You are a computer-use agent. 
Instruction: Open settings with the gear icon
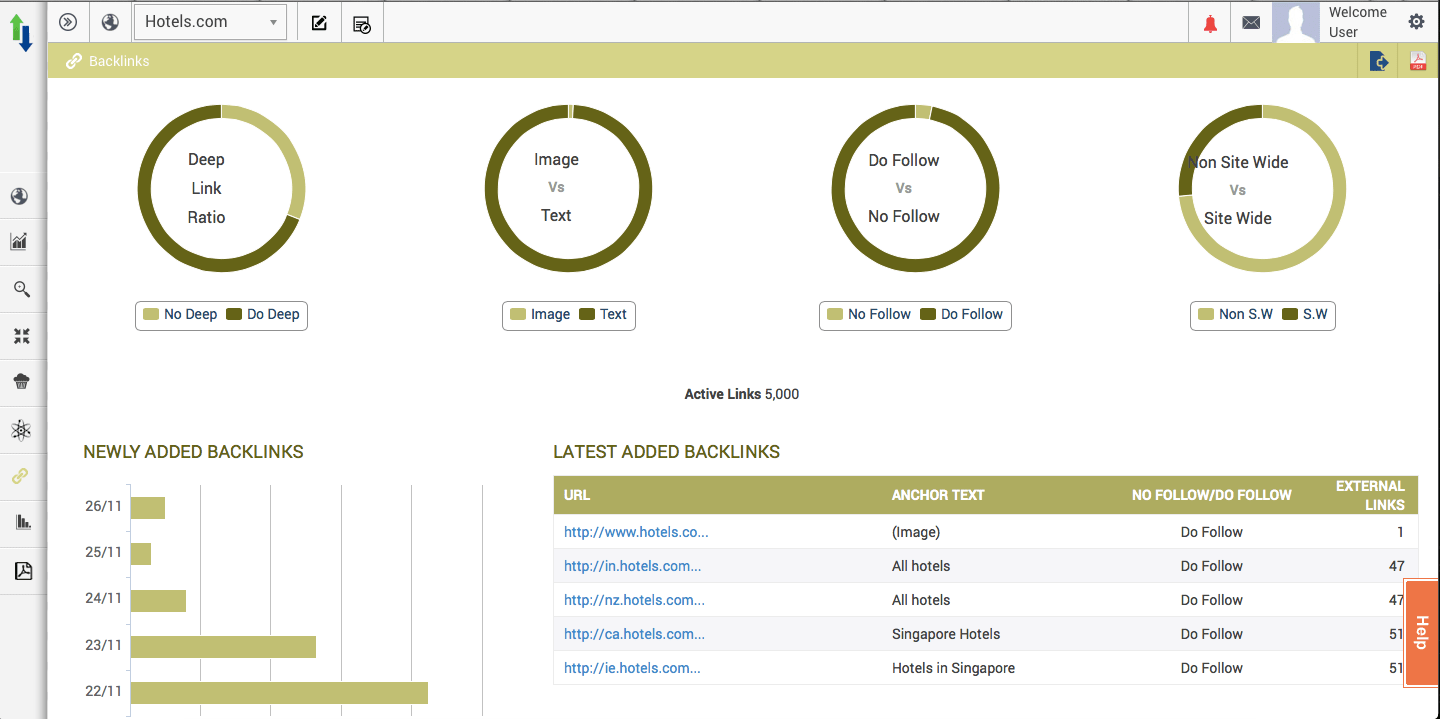(x=1416, y=21)
